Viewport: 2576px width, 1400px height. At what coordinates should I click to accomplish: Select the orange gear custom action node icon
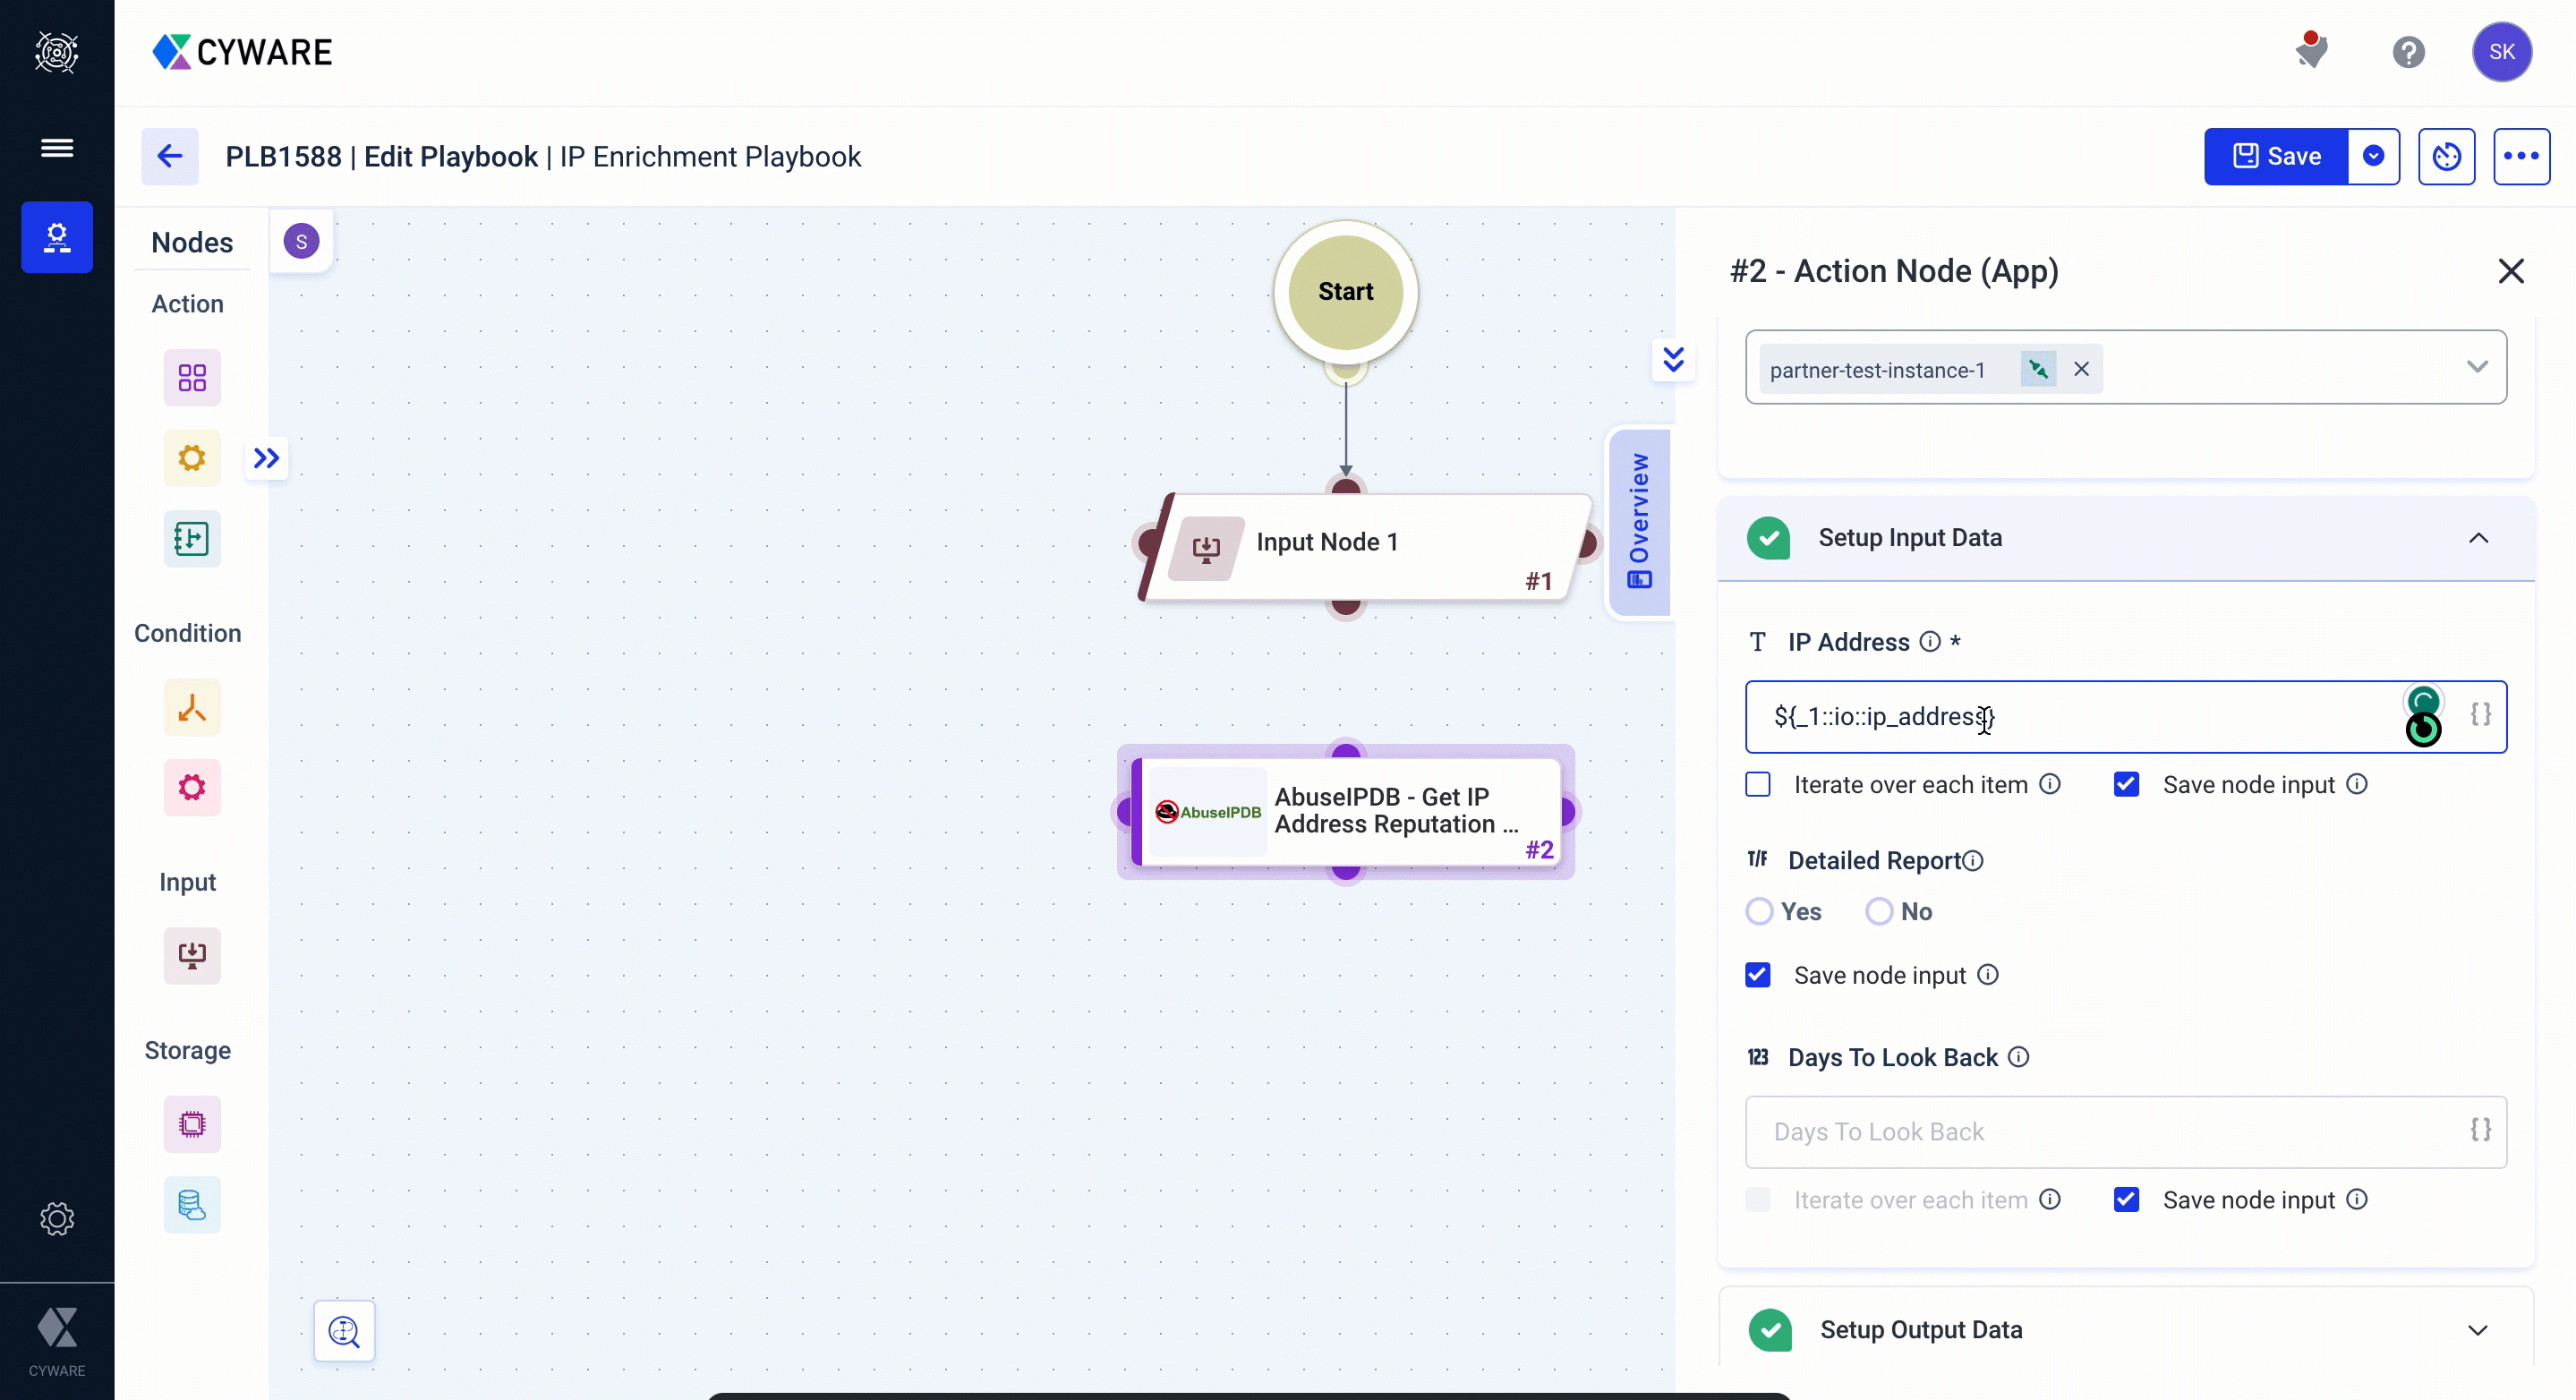[192, 458]
